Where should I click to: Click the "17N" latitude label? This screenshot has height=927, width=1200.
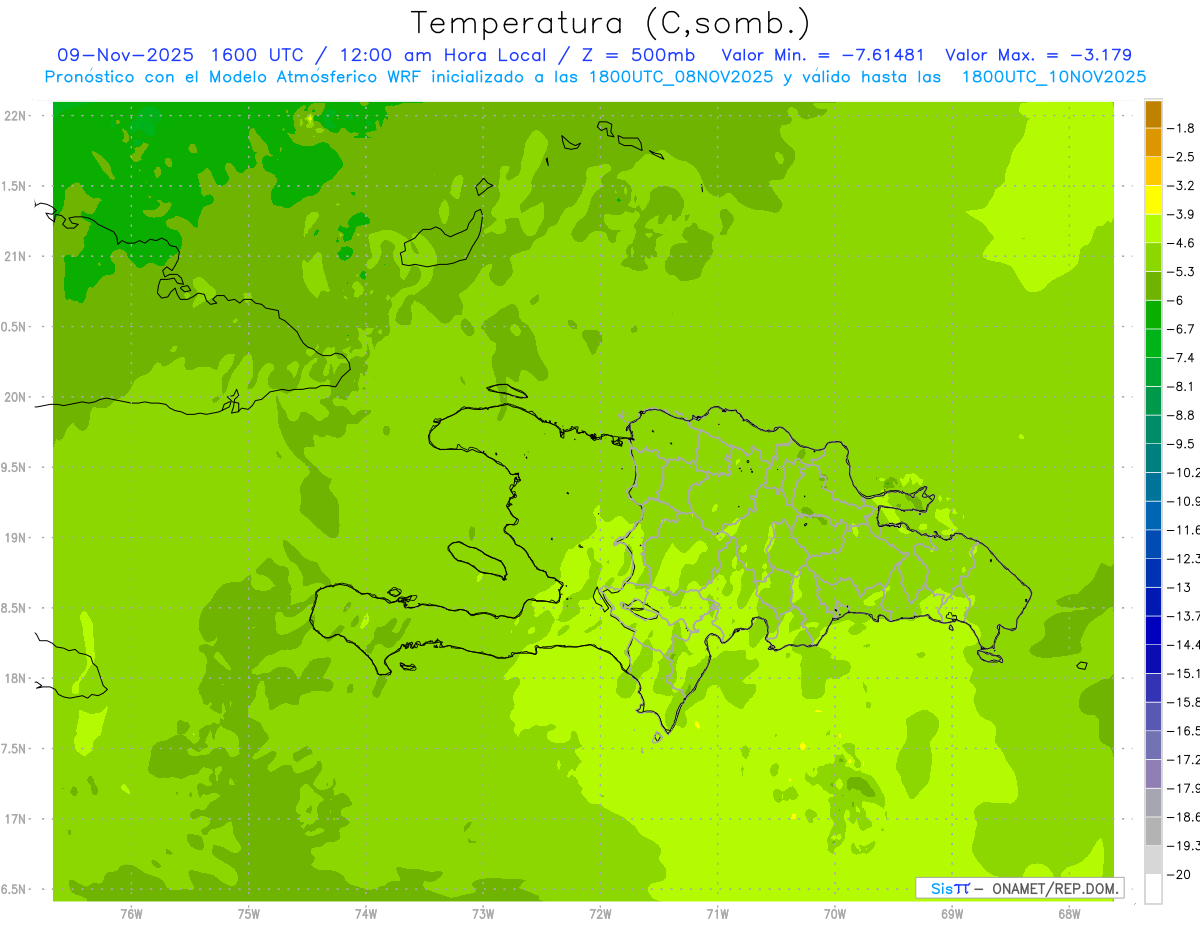click(x=15, y=819)
